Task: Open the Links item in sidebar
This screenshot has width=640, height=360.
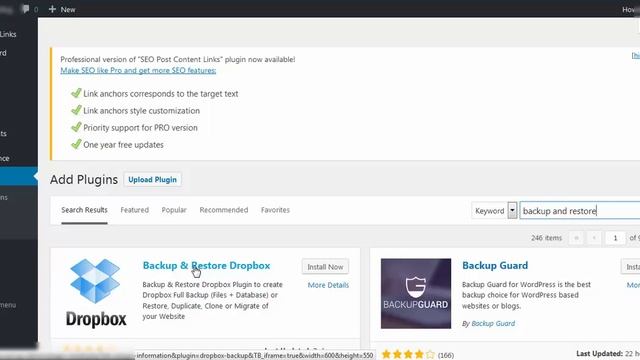Action: coord(8,34)
